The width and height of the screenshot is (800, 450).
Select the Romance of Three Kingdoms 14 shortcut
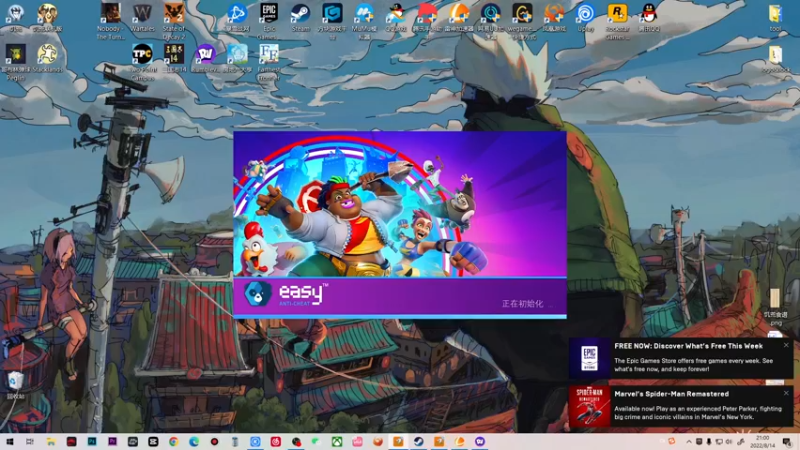pos(174,58)
